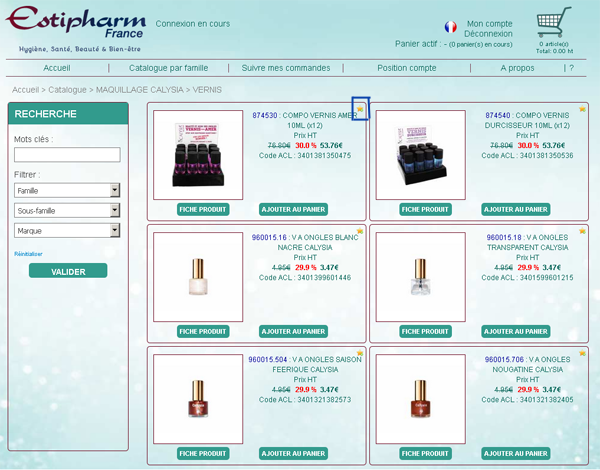The width and height of the screenshot is (600, 470).
Task: Star the Blanc Nacre nail polish
Action: [360, 231]
